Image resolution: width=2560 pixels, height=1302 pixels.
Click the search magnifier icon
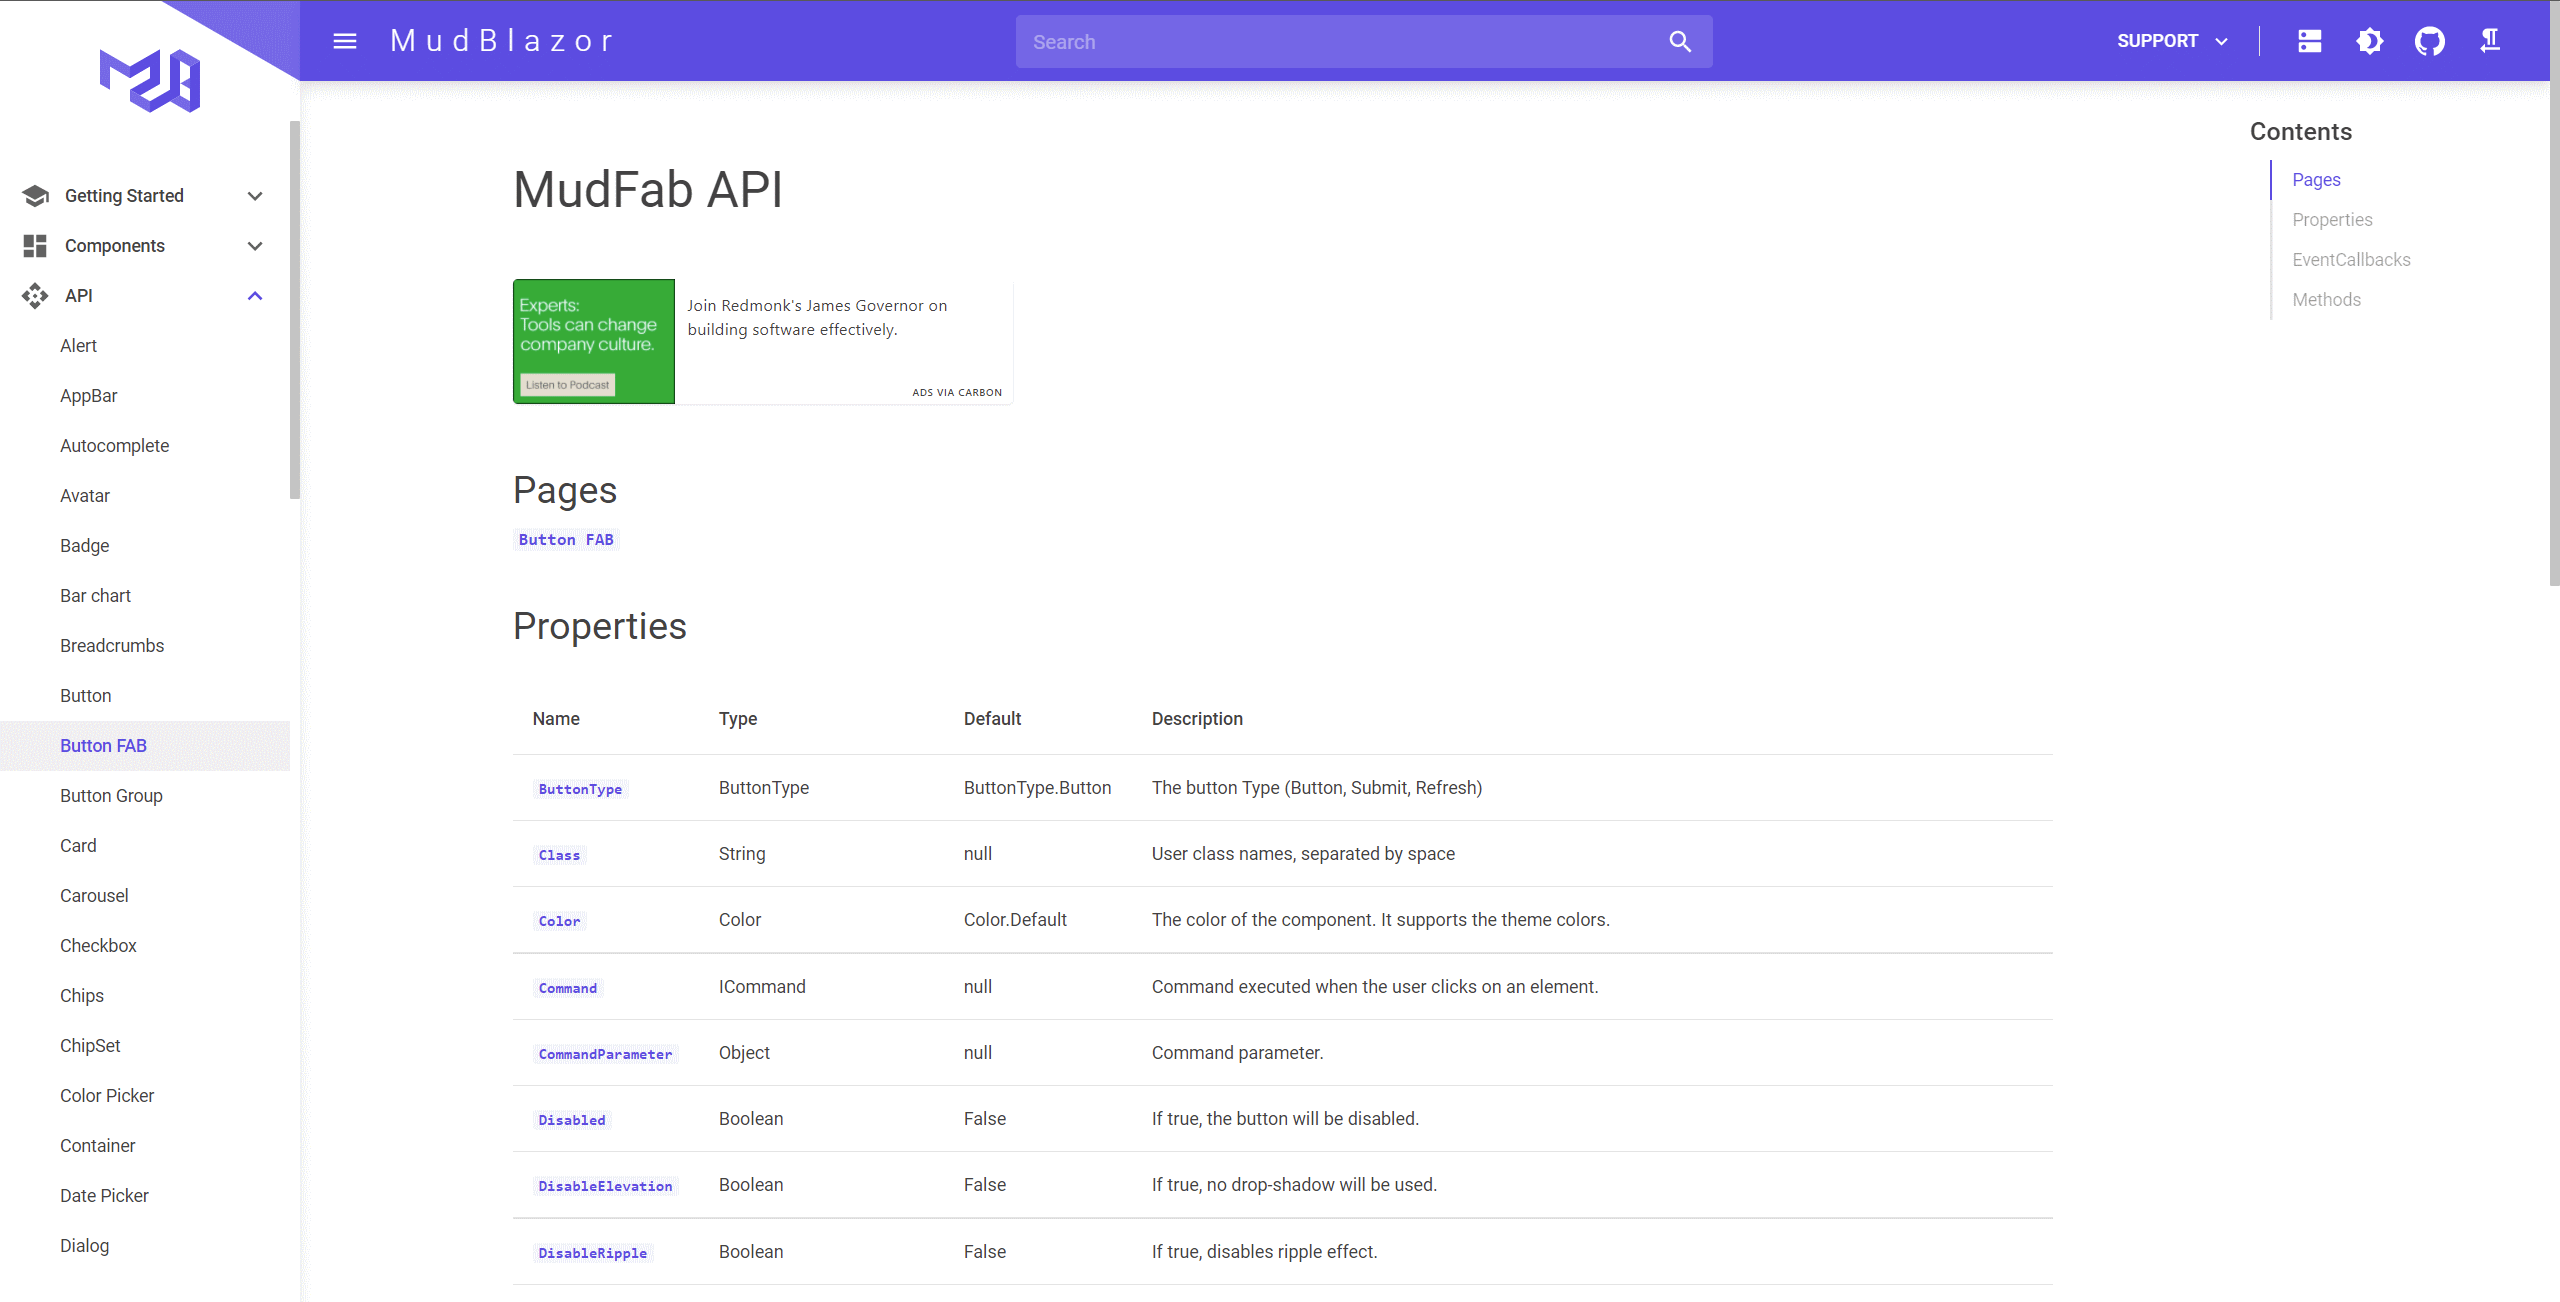point(1680,41)
